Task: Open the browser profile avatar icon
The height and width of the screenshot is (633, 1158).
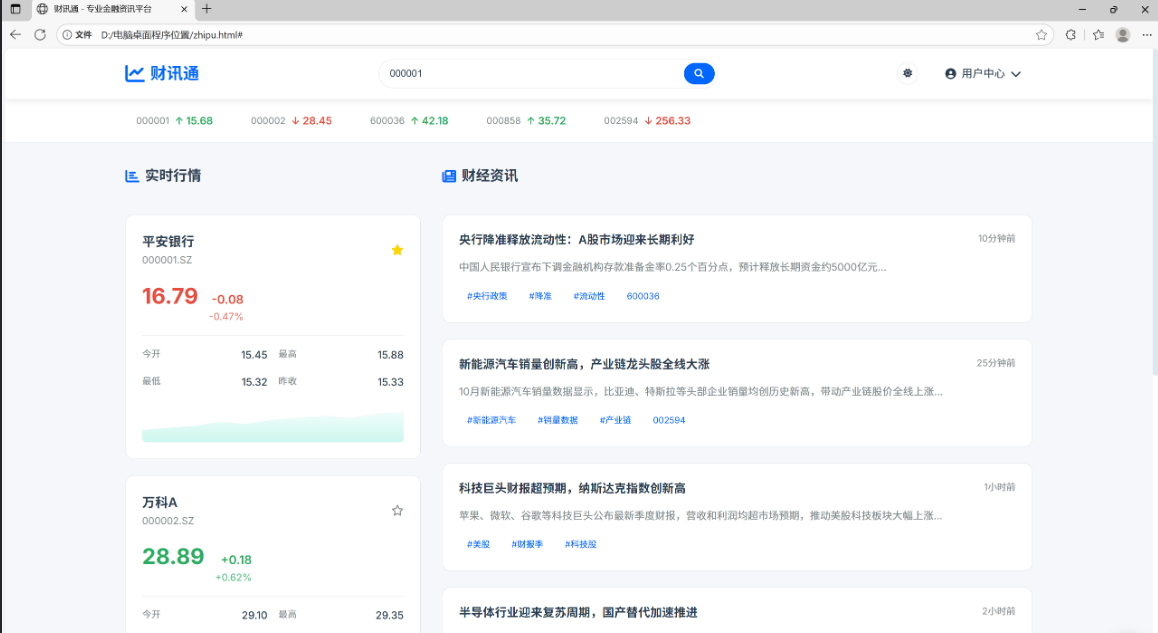Action: point(1123,34)
